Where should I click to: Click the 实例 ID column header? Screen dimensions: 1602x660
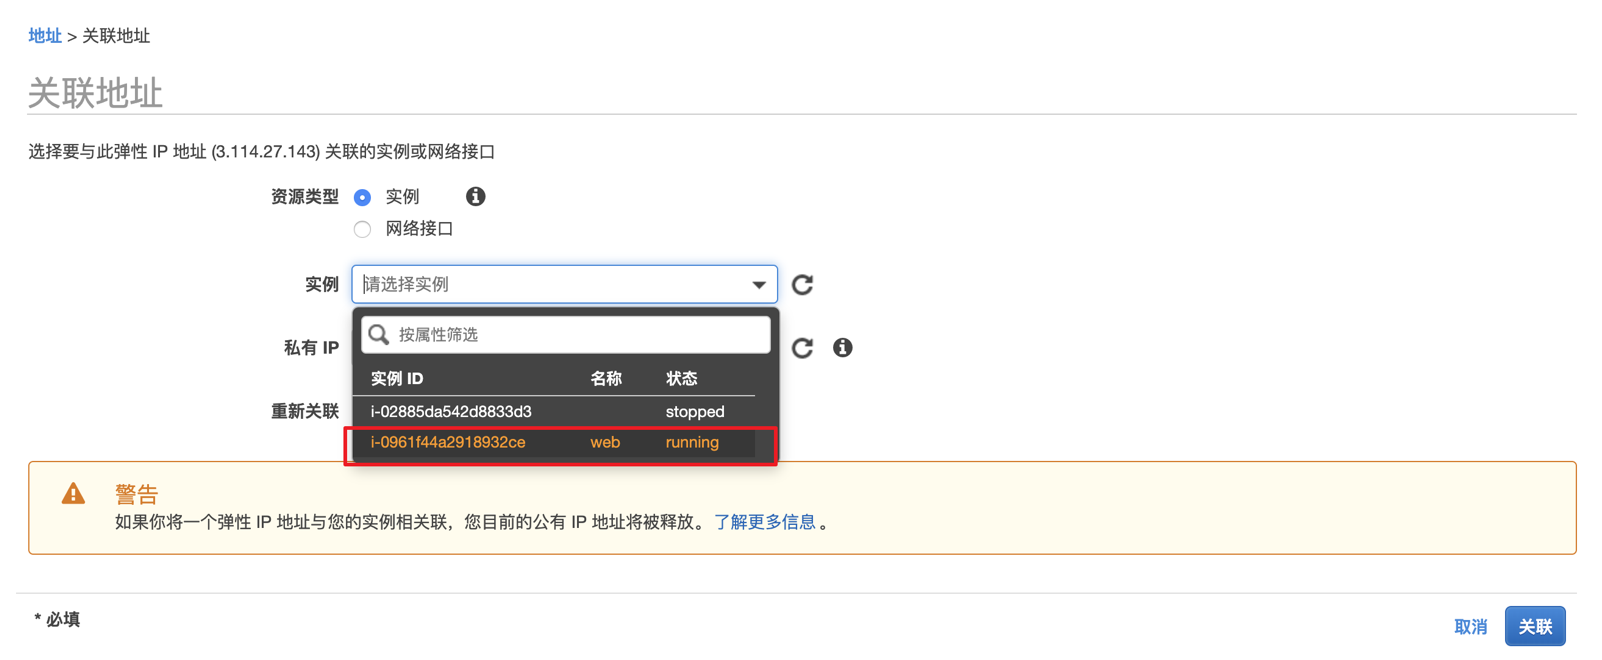click(x=397, y=379)
